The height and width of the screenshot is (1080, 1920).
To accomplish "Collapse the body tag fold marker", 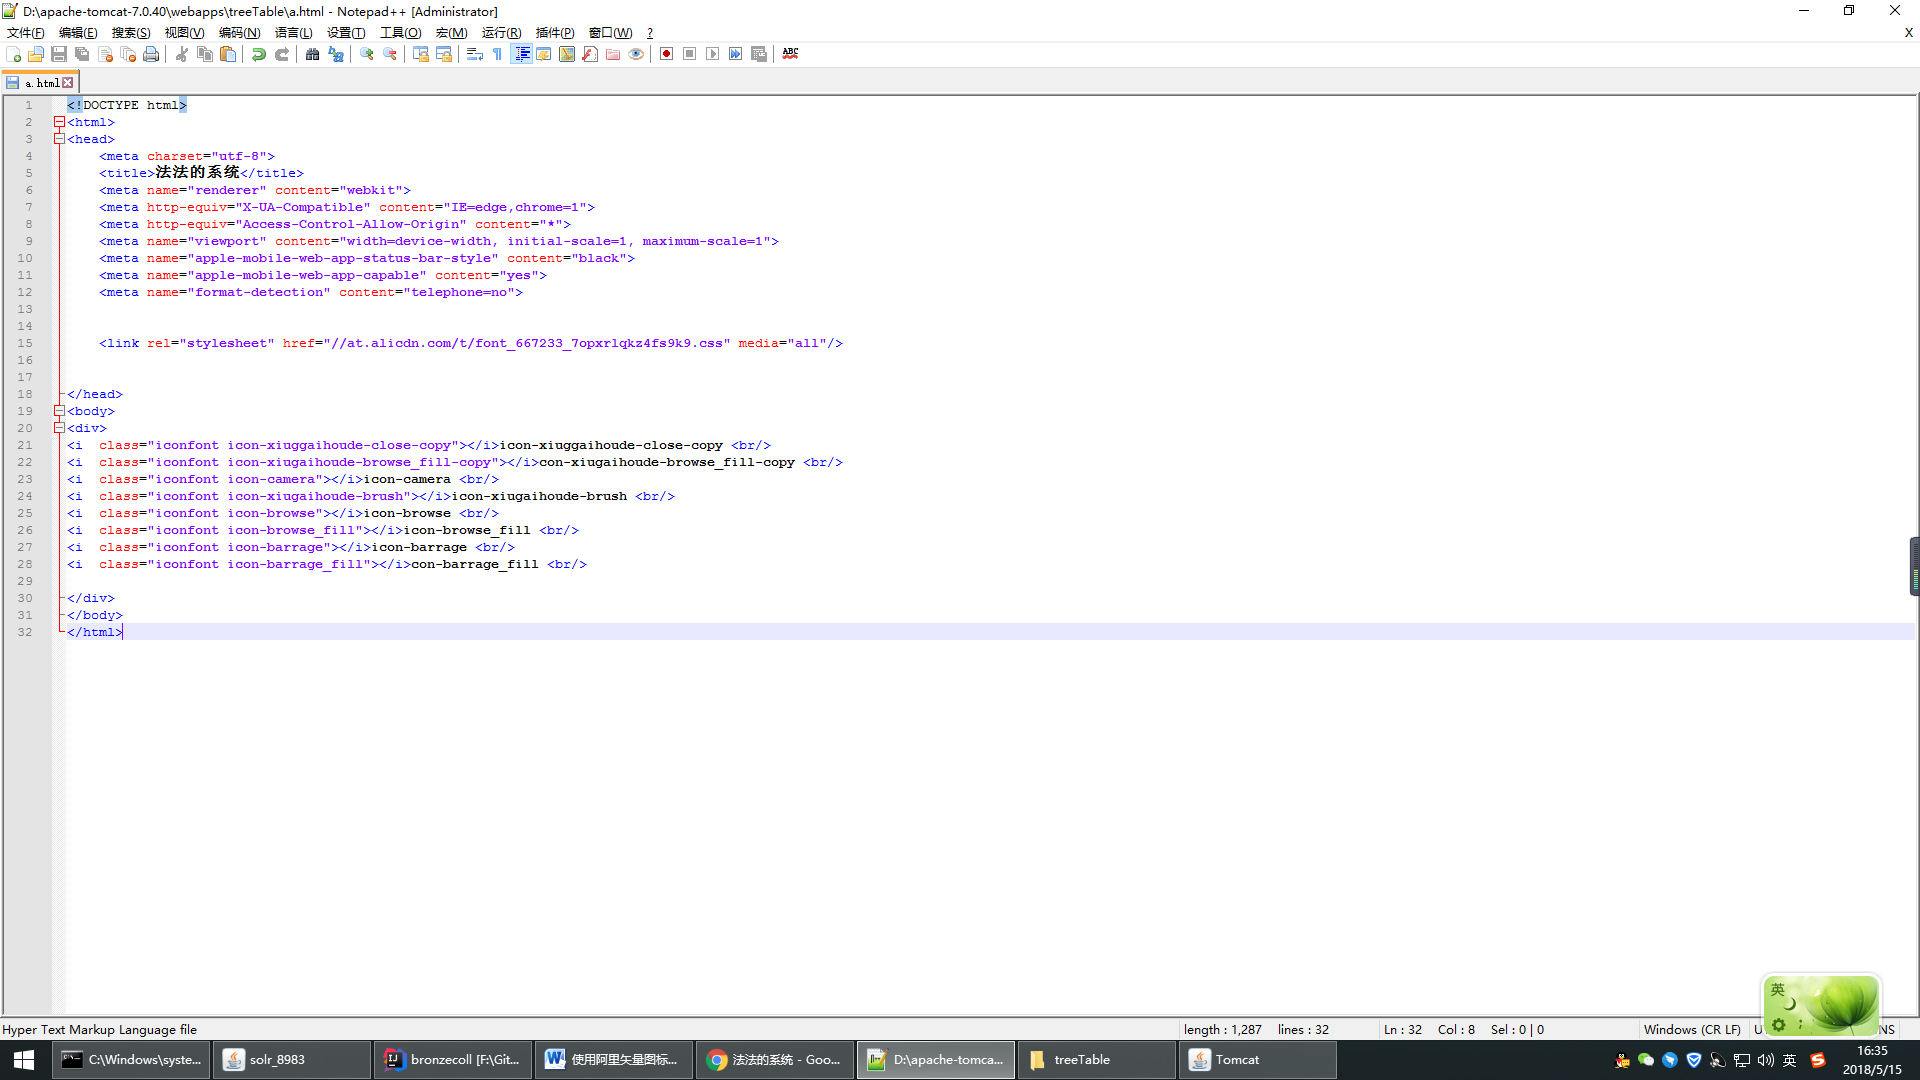I will (x=59, y=411).
